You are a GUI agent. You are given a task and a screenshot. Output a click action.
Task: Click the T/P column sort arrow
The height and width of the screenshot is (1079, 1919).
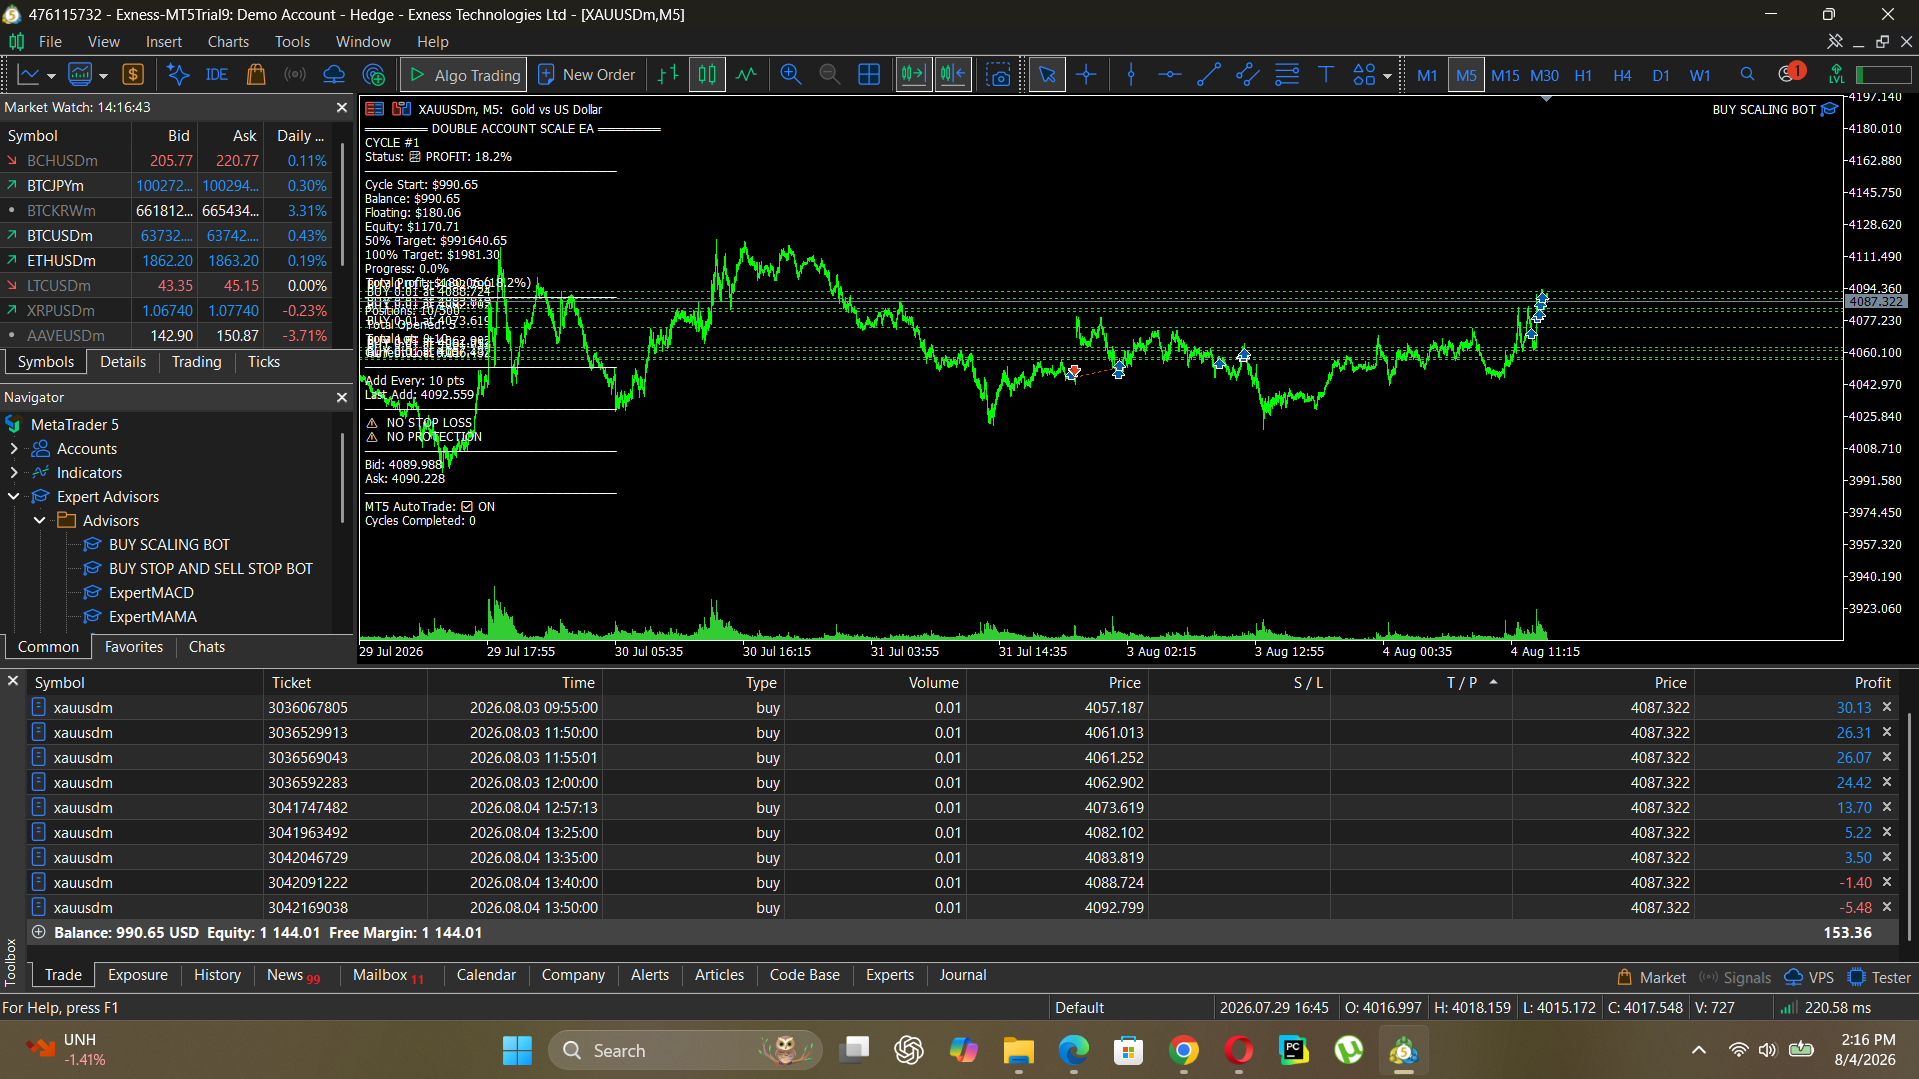click(1493, 682)
